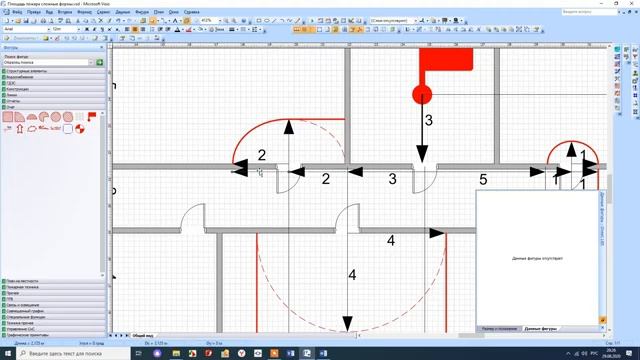Click the stencil shapes vertical scrollbar
The height and width of the screenshot is (360, 640).
(x=102, y=194)
